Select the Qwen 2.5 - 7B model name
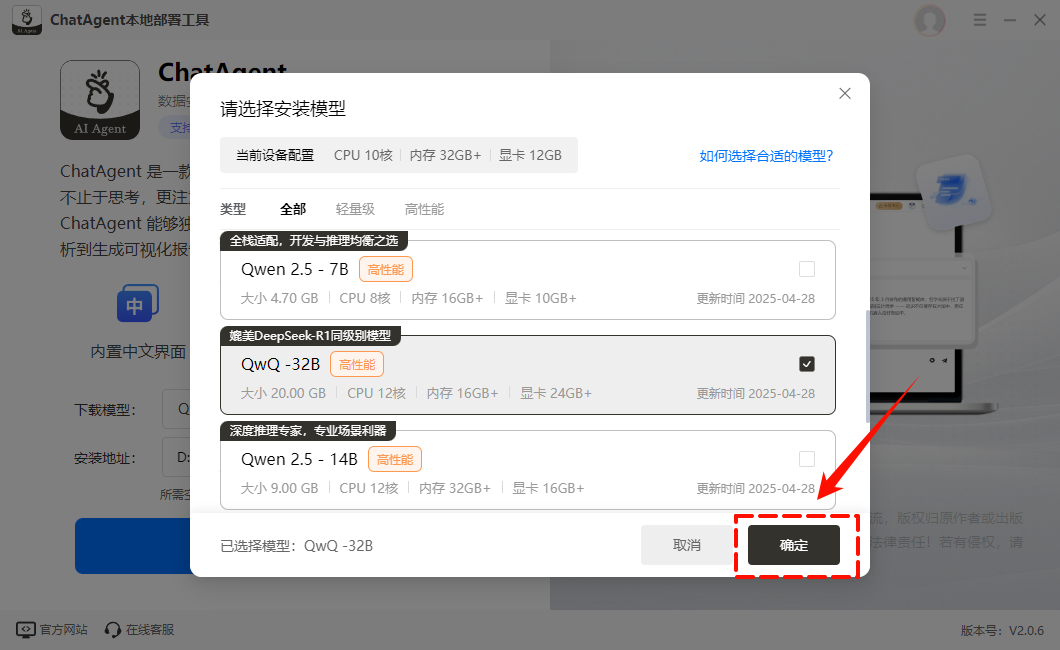 (x=295, y=270)
